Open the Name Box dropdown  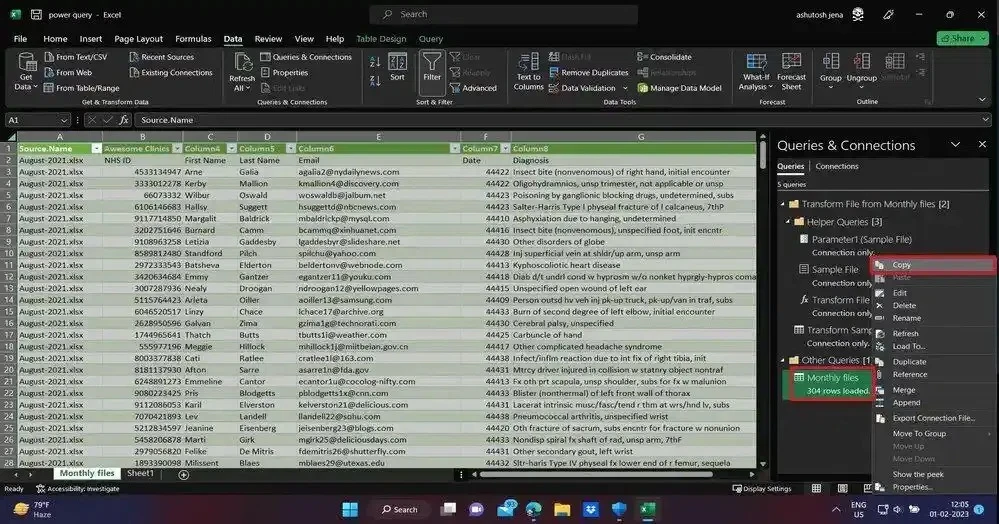(x=64, y=120)
